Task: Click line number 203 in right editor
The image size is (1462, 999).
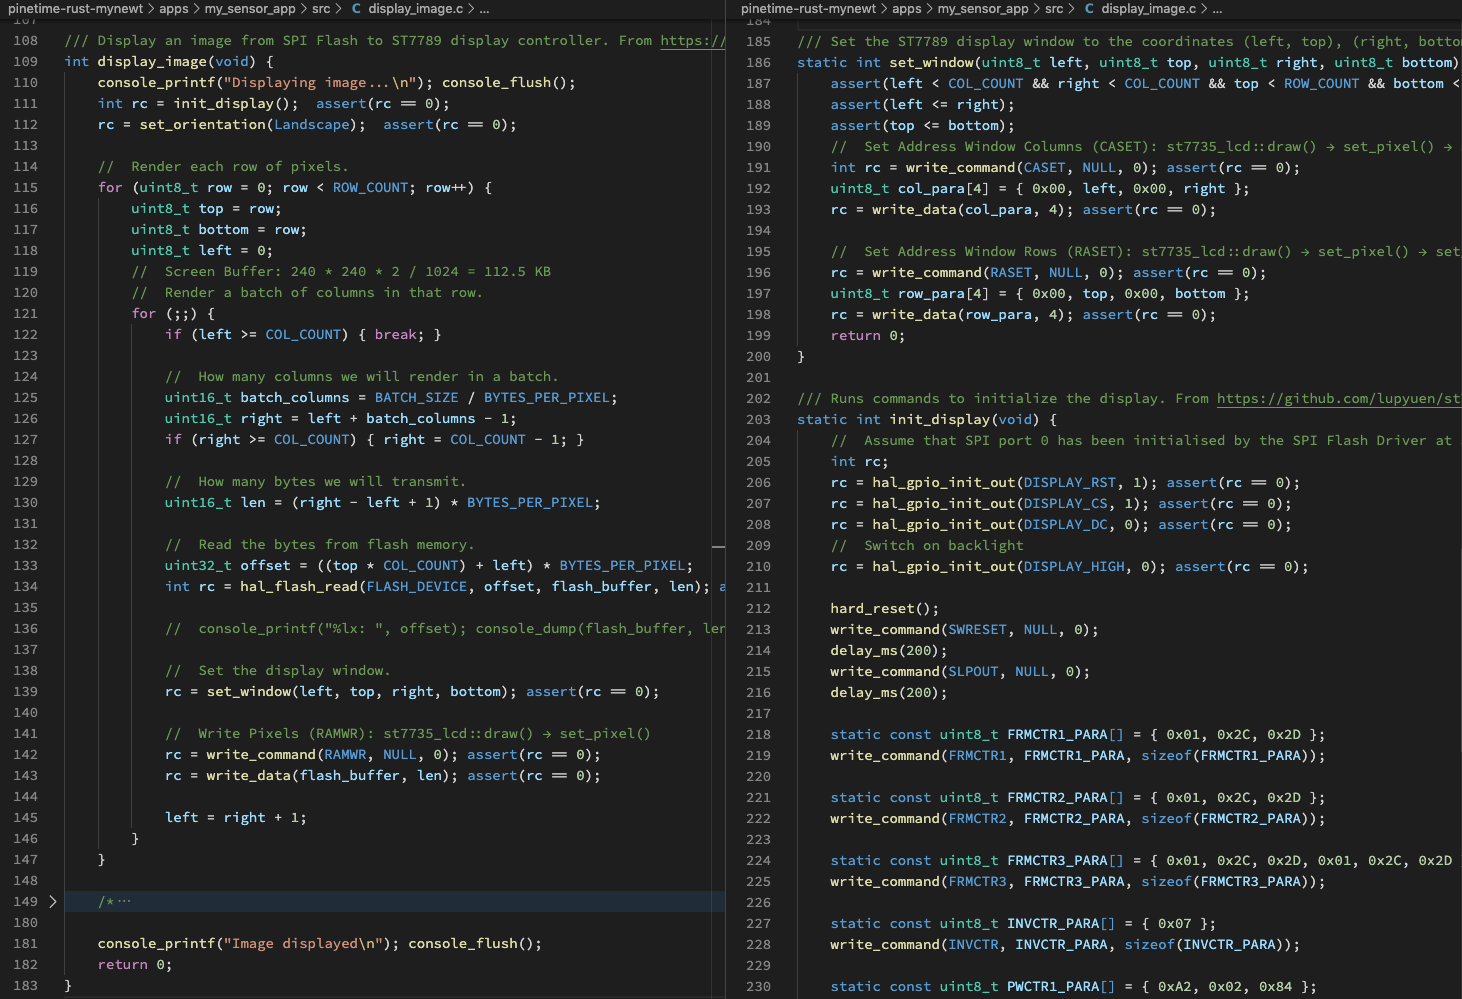Action: [x=758, y=420]
